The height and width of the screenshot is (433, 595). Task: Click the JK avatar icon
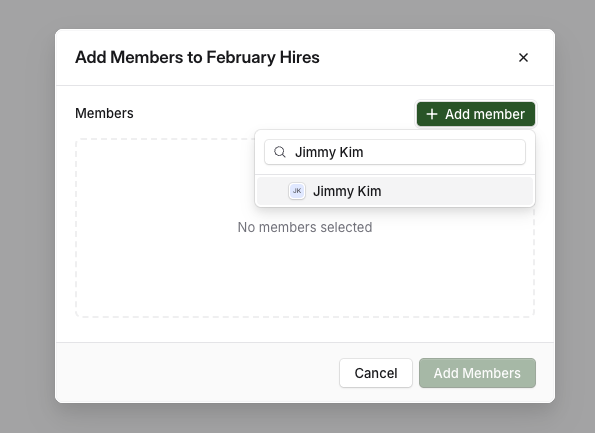pos(297,191)
